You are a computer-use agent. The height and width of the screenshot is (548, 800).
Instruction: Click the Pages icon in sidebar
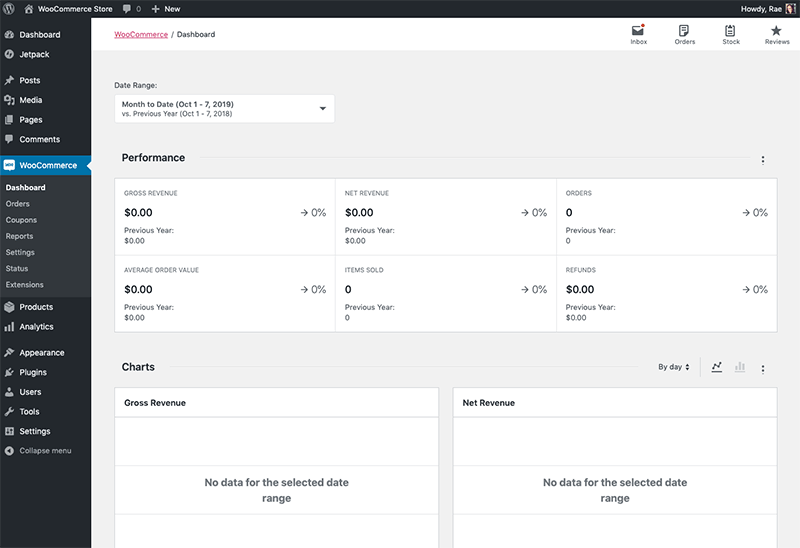tap(9, 119)
